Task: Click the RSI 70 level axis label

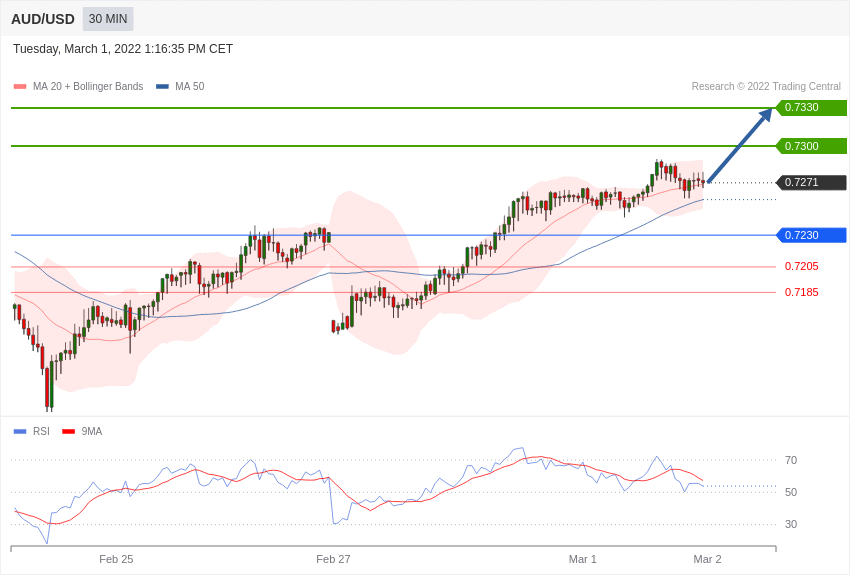Action: [790, 461]
